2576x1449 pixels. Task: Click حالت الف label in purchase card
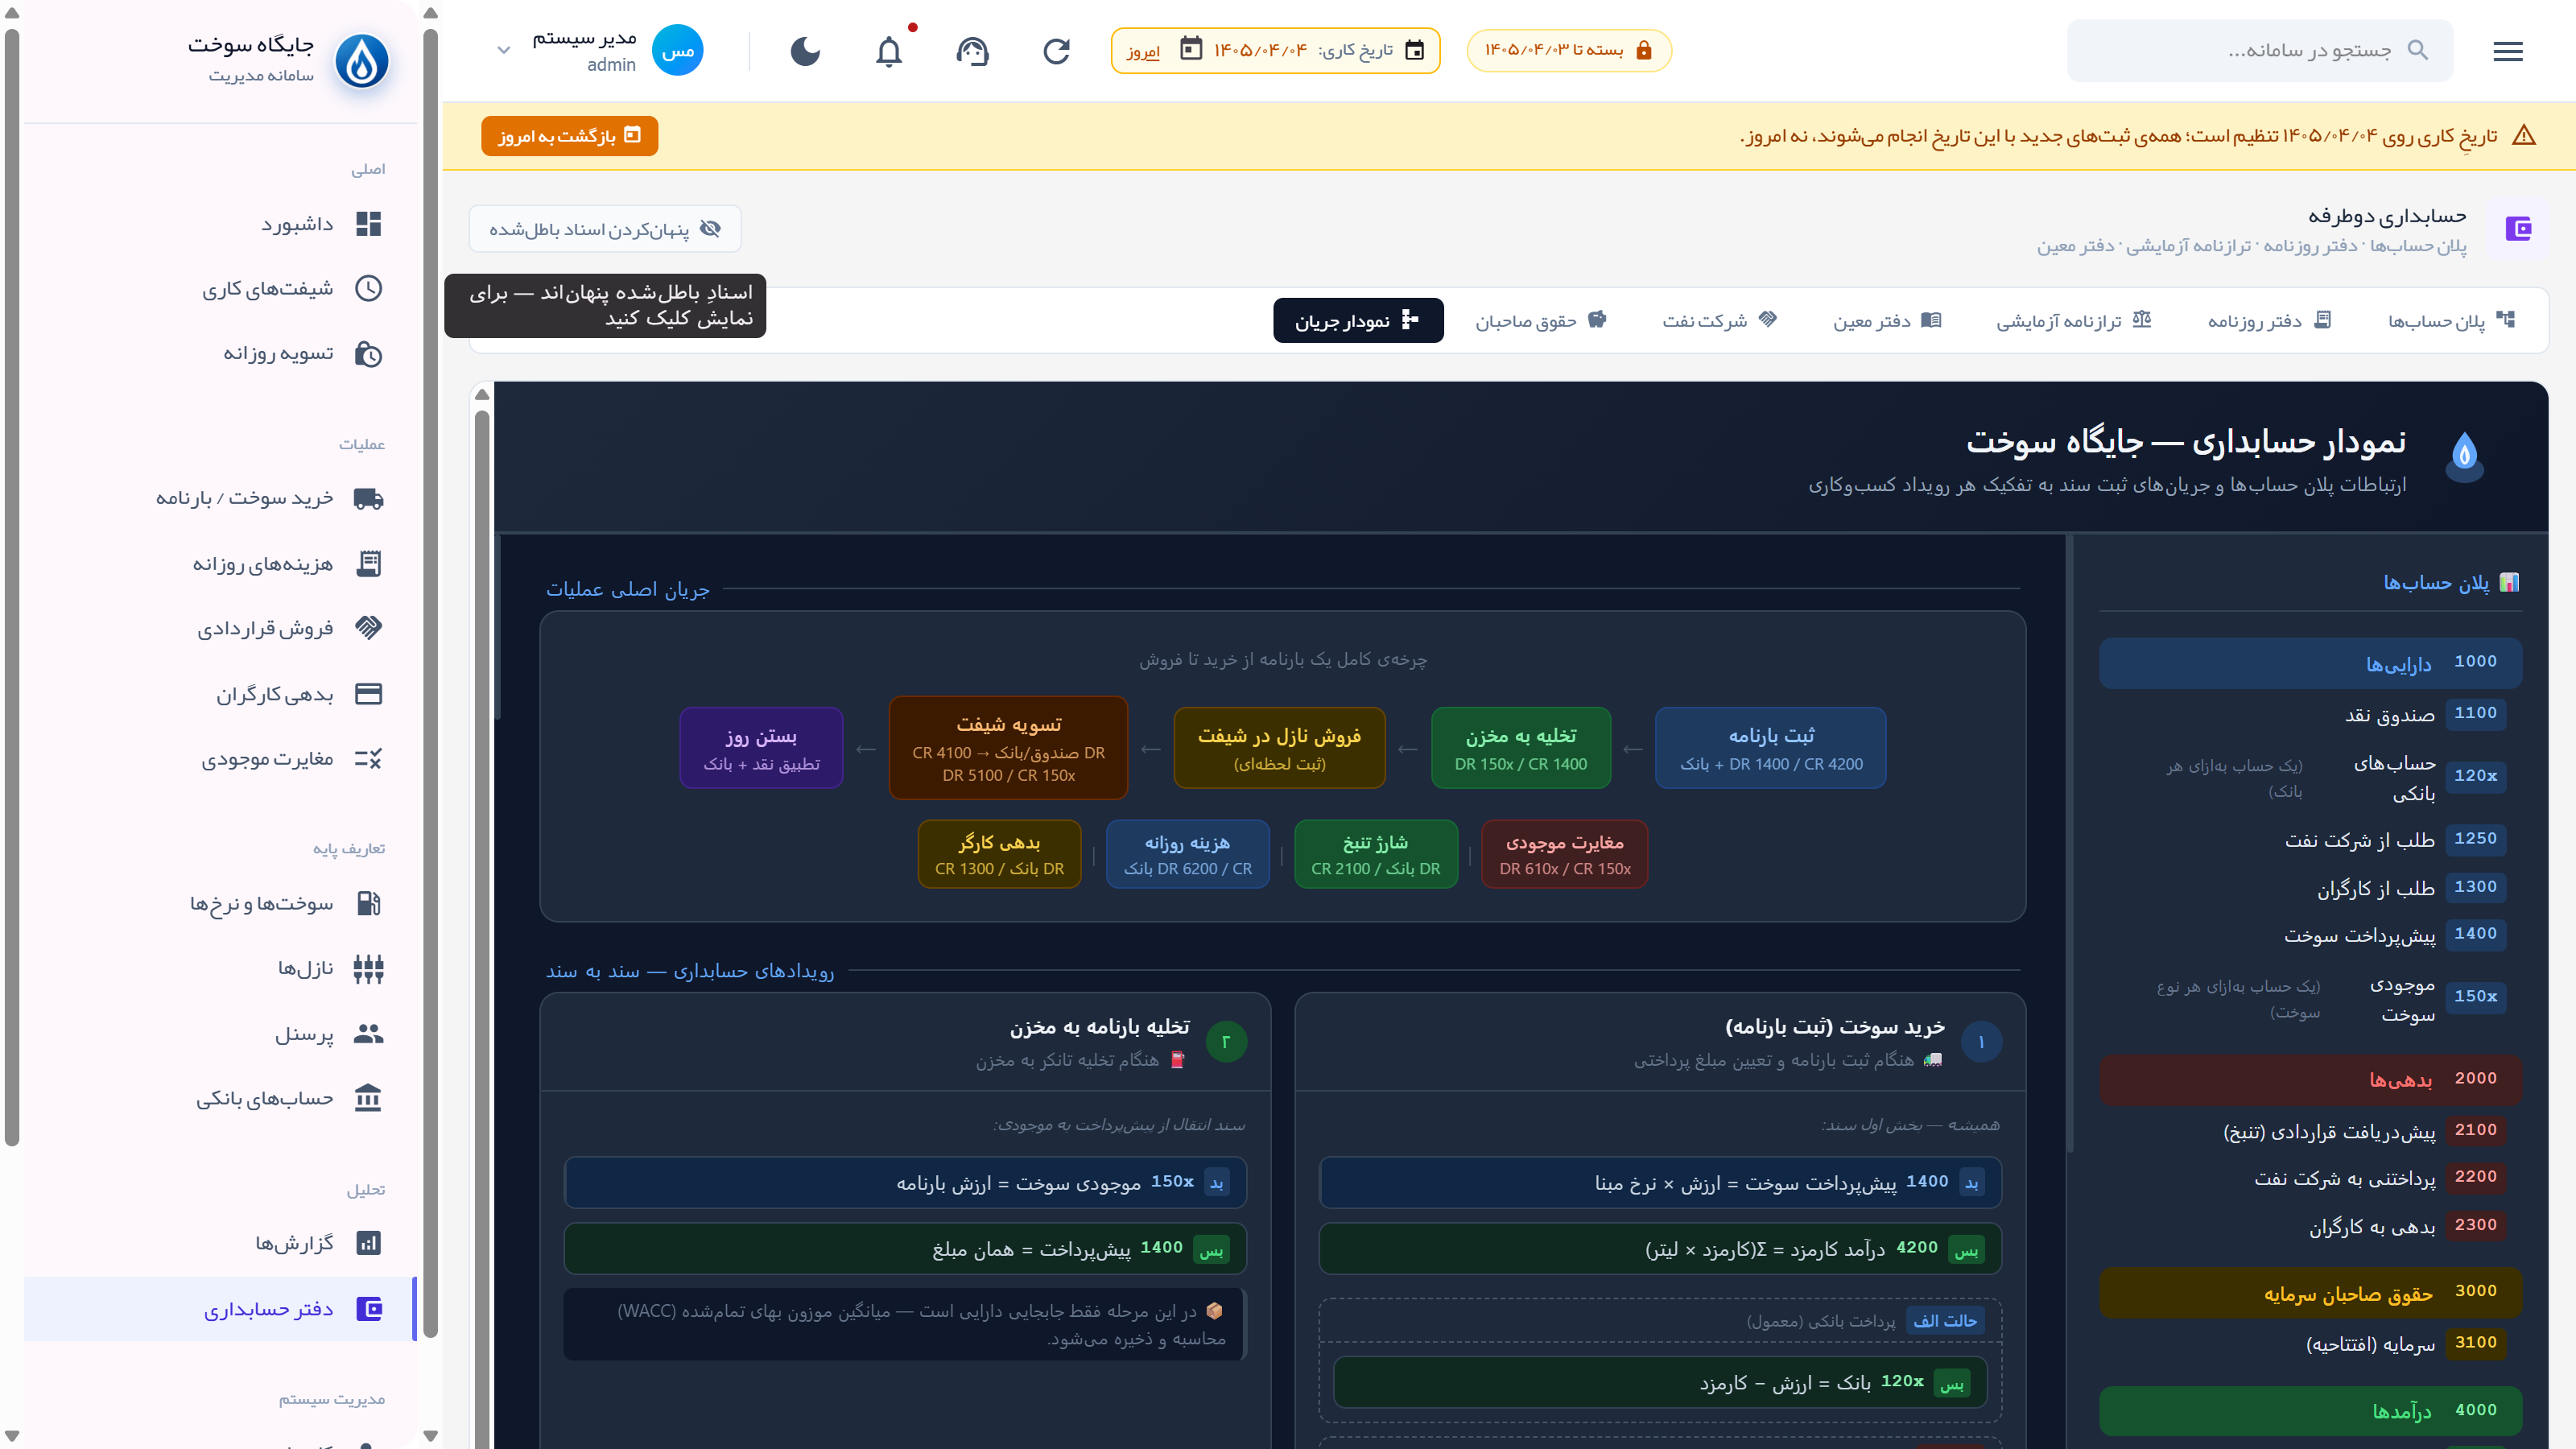[1945, 1321]
